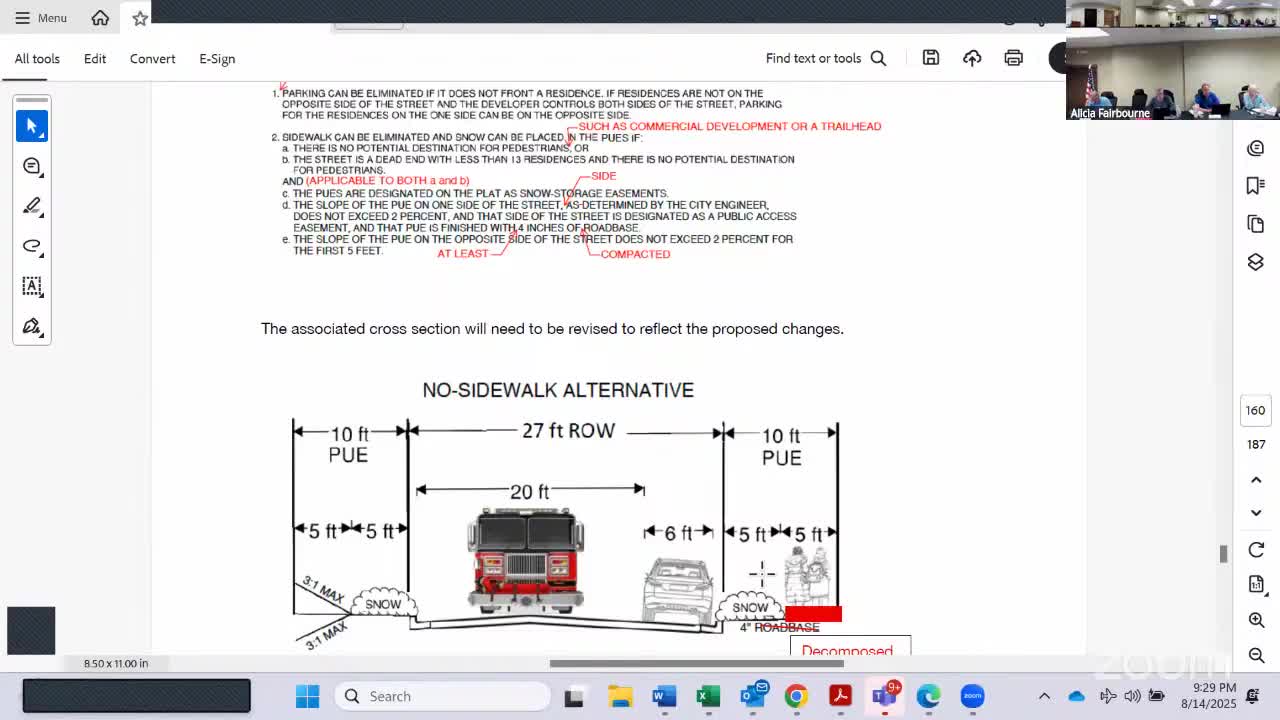This screenshot has width=1280, height=720.
Task: Click the star favorite icon
Action: point(140,18)
